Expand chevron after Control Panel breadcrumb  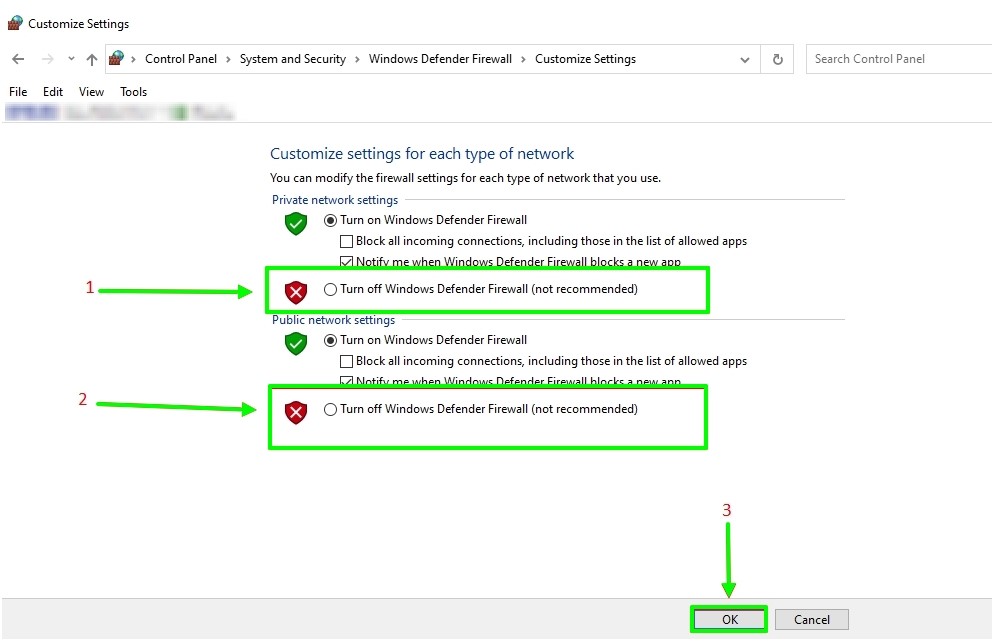(228, 59)
